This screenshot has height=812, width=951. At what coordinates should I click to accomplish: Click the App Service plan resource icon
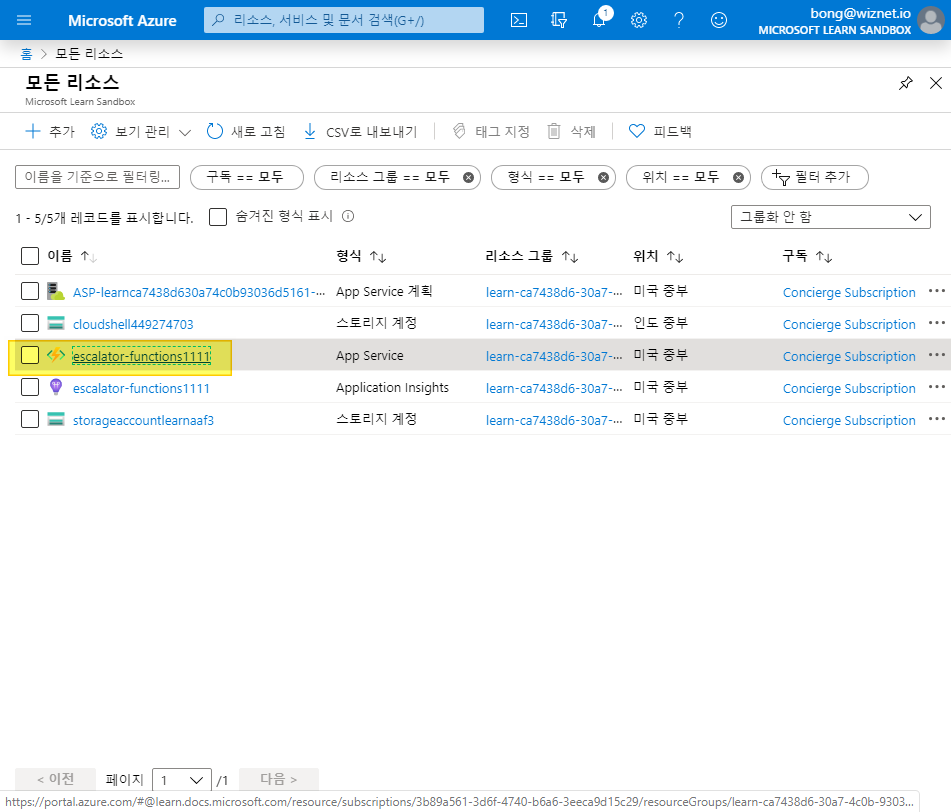click(x=56, y=291)
